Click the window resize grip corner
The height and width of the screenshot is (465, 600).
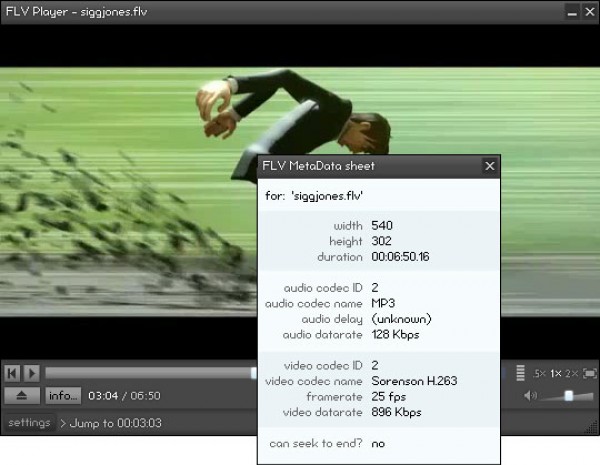tap(592, 427)
